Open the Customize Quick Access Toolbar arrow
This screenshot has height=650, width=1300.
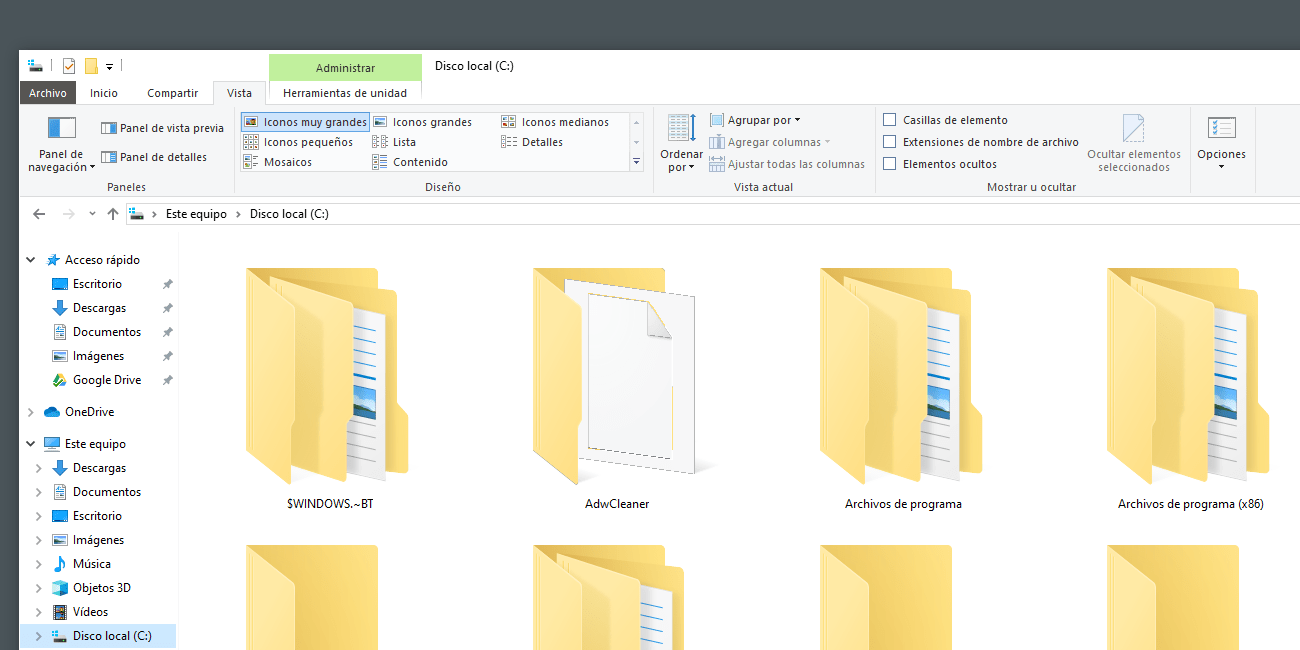pos(109,67)
